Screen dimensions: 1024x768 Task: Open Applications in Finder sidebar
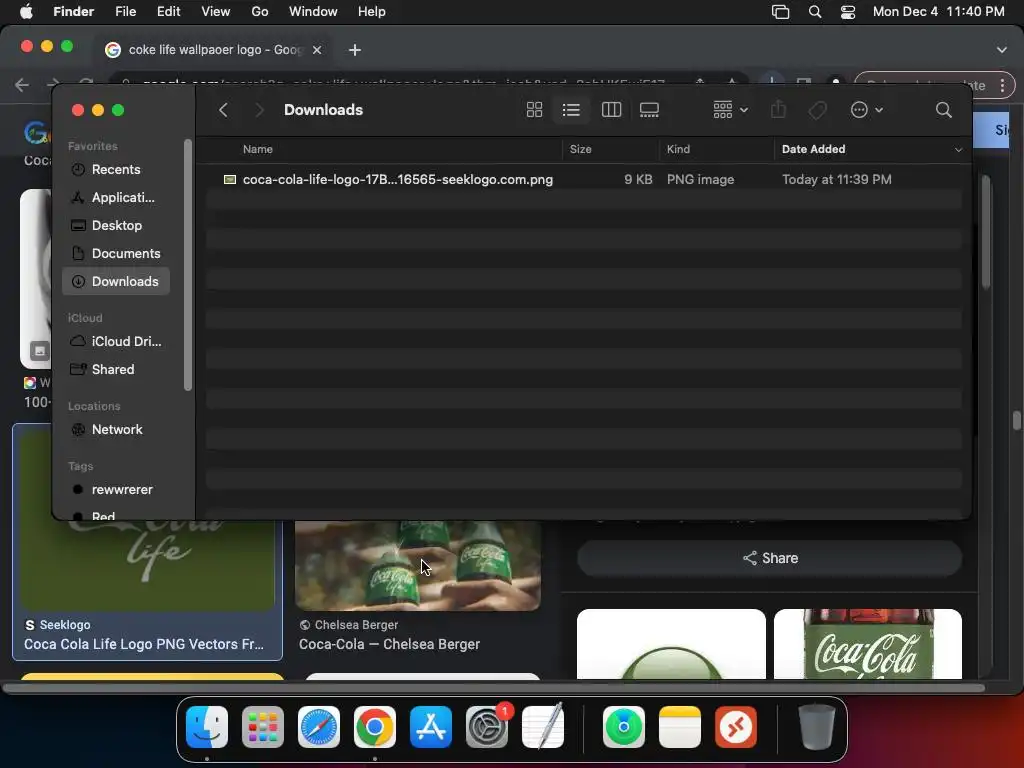coord(116,197)
